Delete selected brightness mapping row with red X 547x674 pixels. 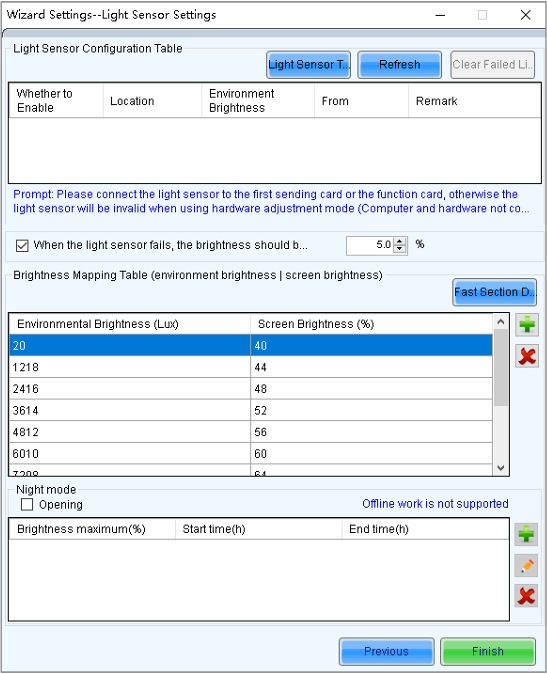pyautogui.click(x=527, y=356)
